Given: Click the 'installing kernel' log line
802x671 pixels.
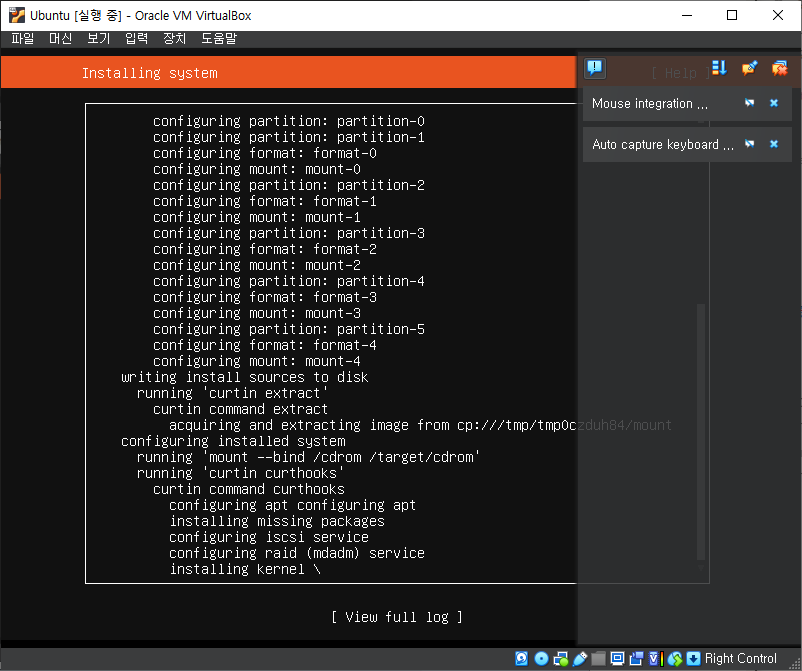Looking at the screenshot, I should (244, 569).
